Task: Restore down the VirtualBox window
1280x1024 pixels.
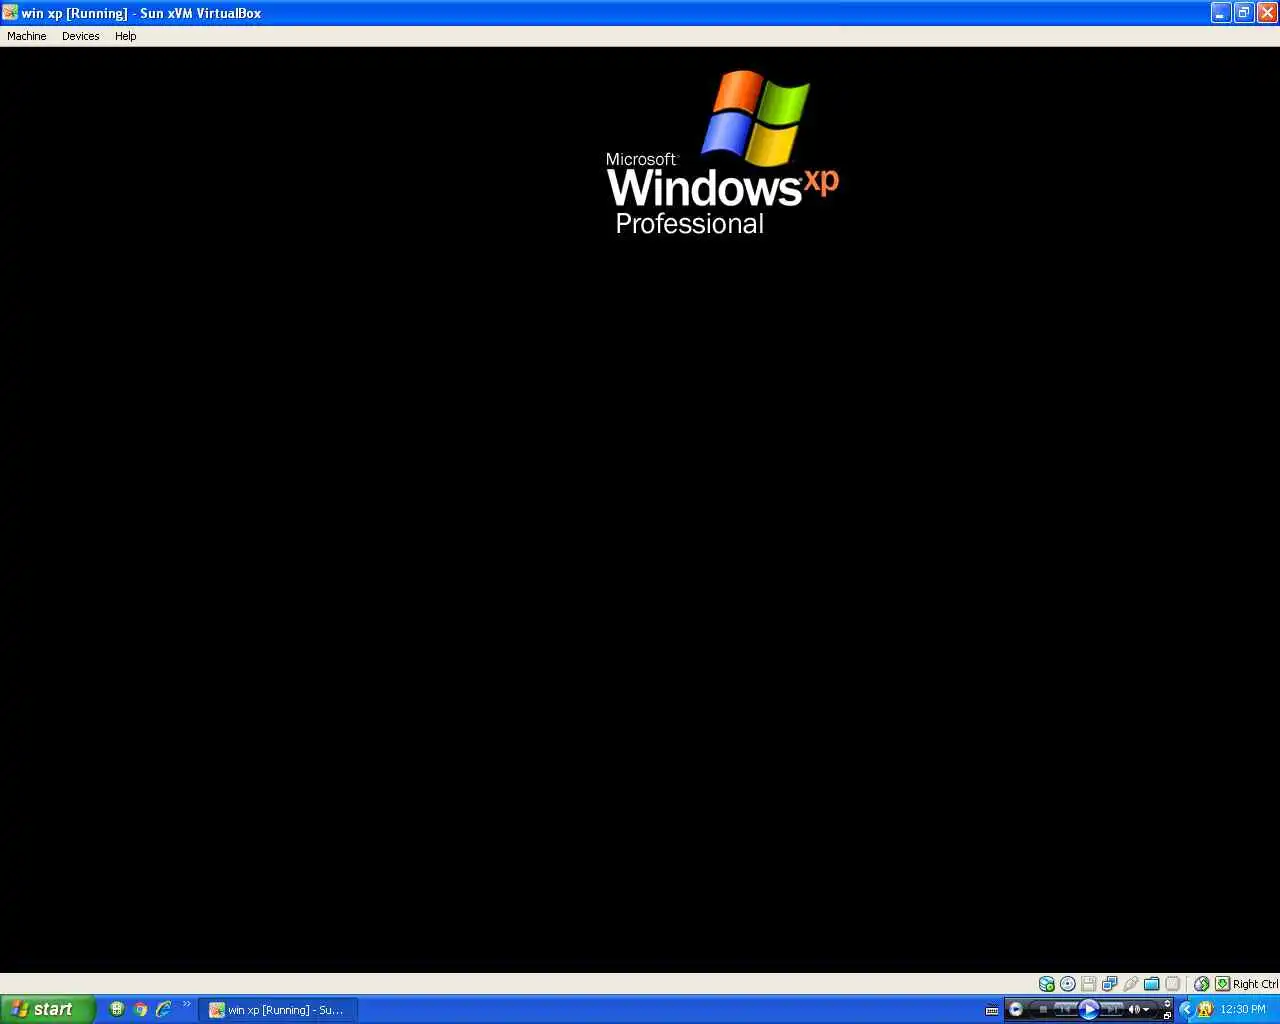Action: (1244, 13)
